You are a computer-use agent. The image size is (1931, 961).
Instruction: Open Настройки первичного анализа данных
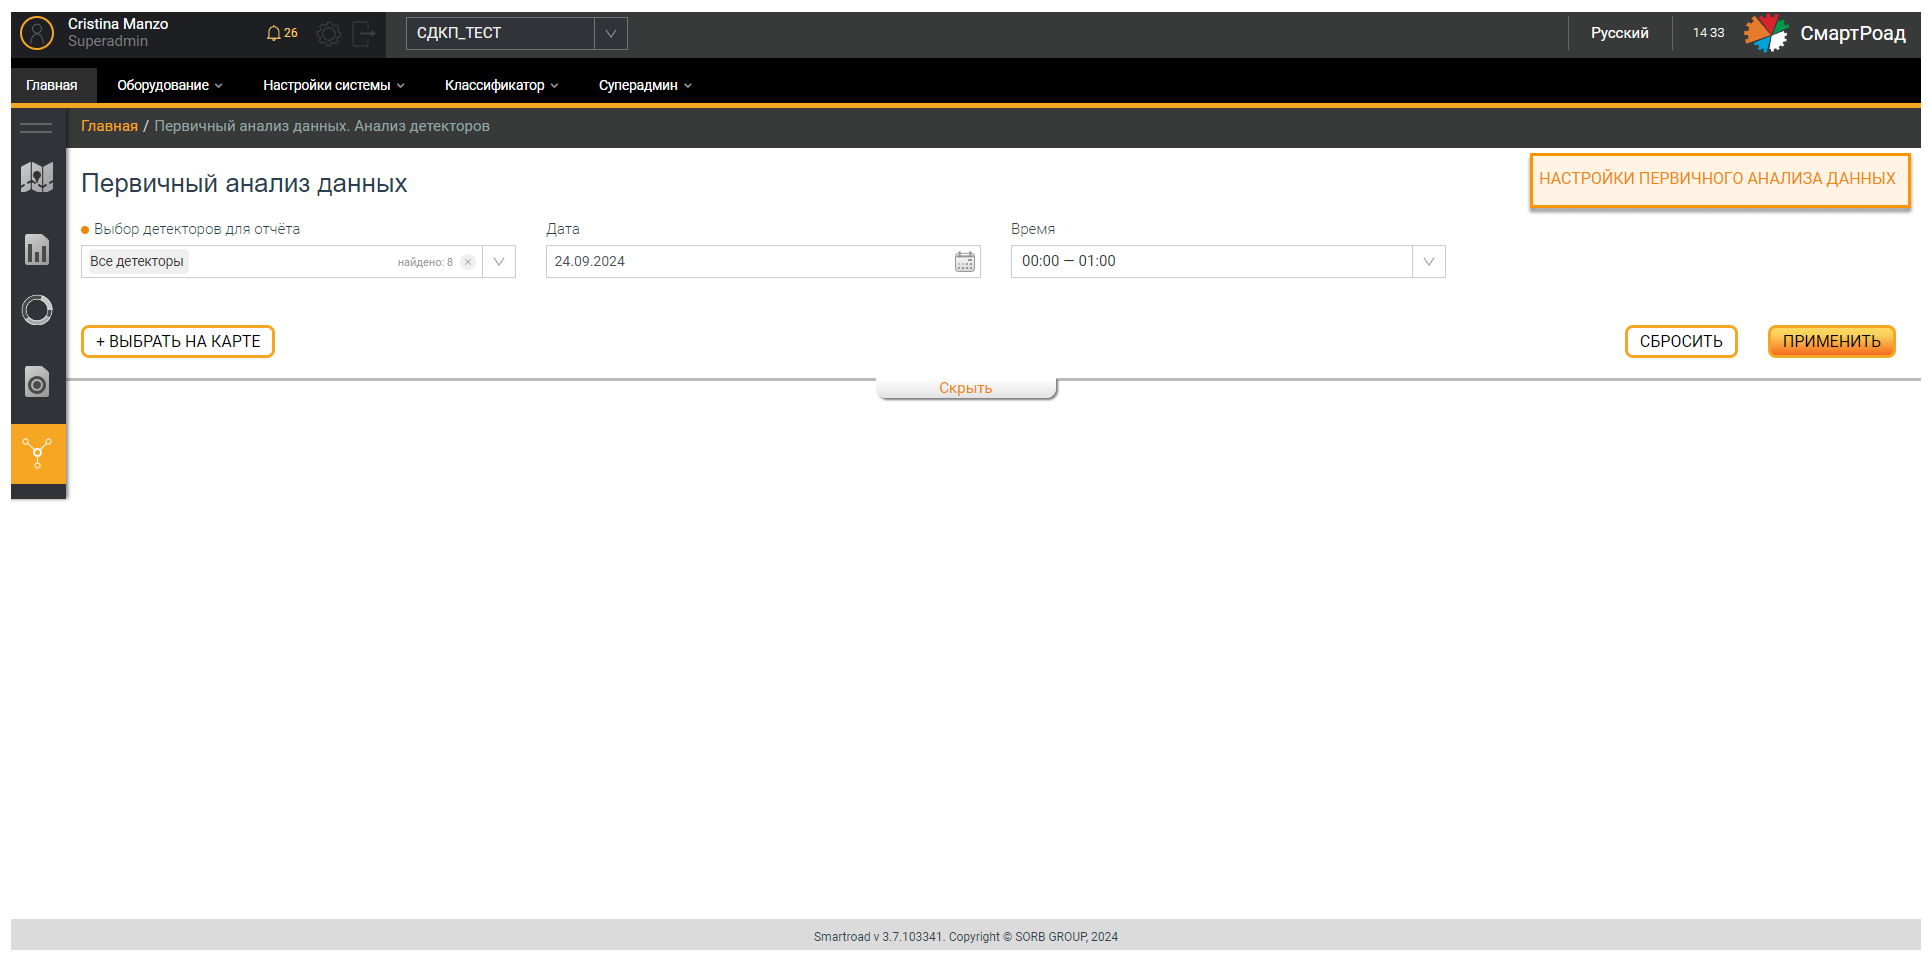[1719, 179]
